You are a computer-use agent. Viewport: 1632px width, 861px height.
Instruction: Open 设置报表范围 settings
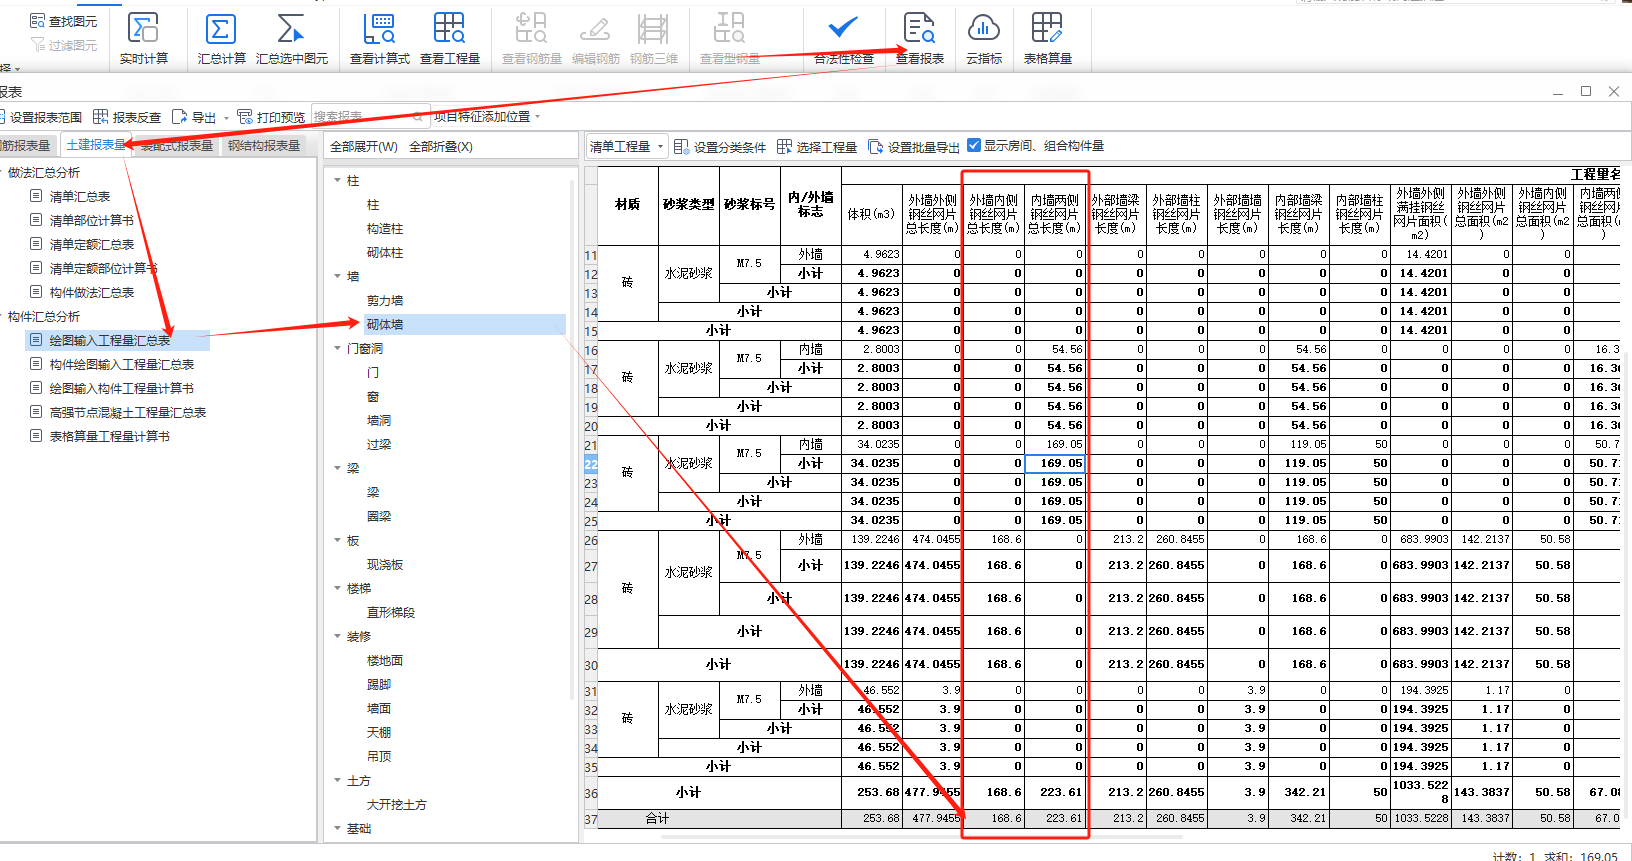[41, 117]
